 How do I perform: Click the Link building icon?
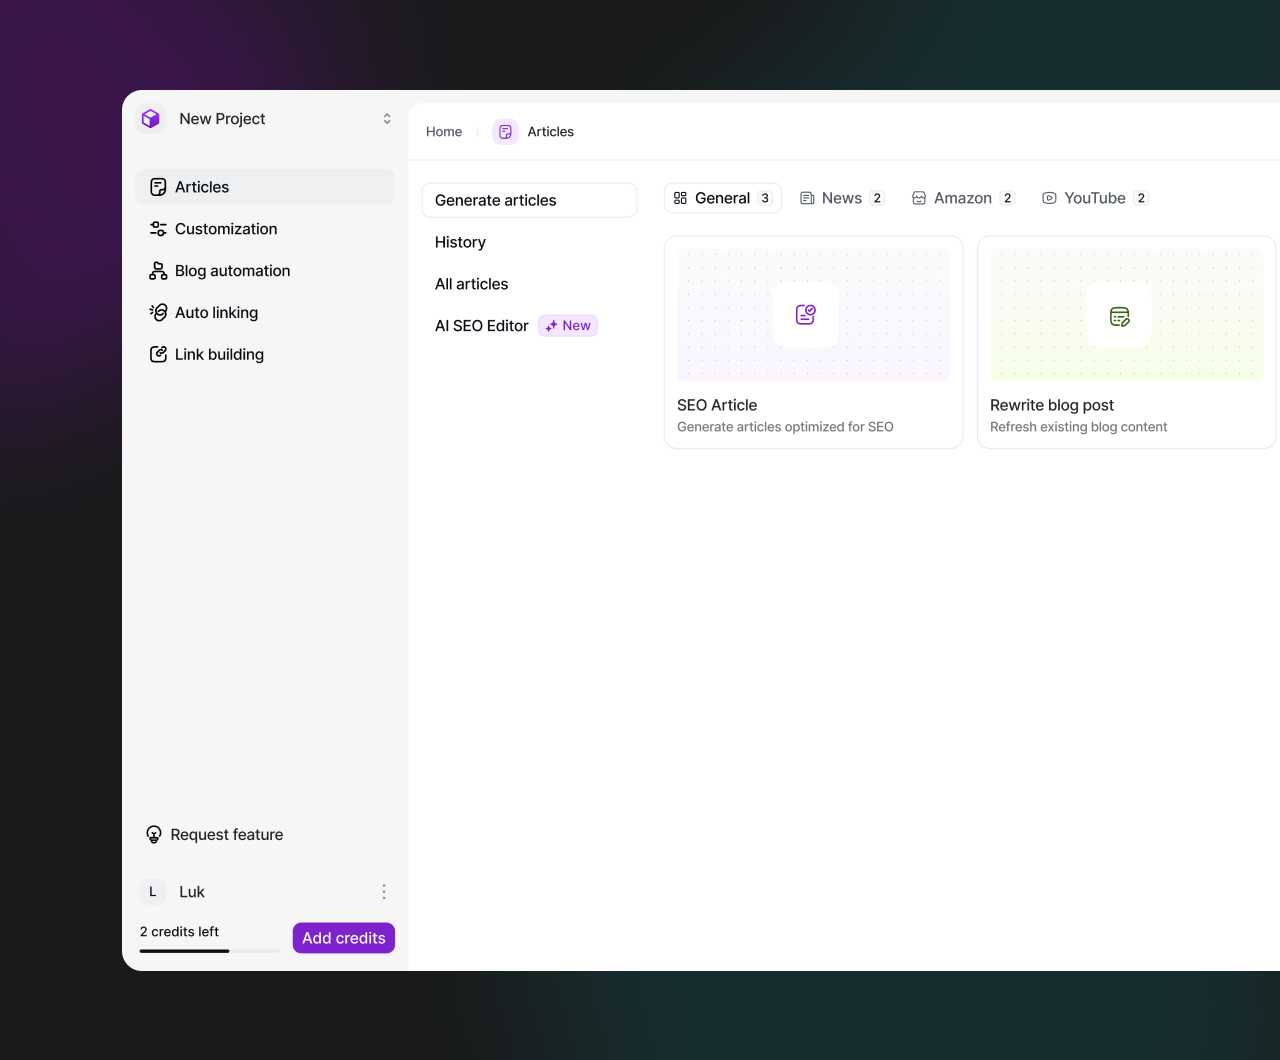(x=158, y=355)
